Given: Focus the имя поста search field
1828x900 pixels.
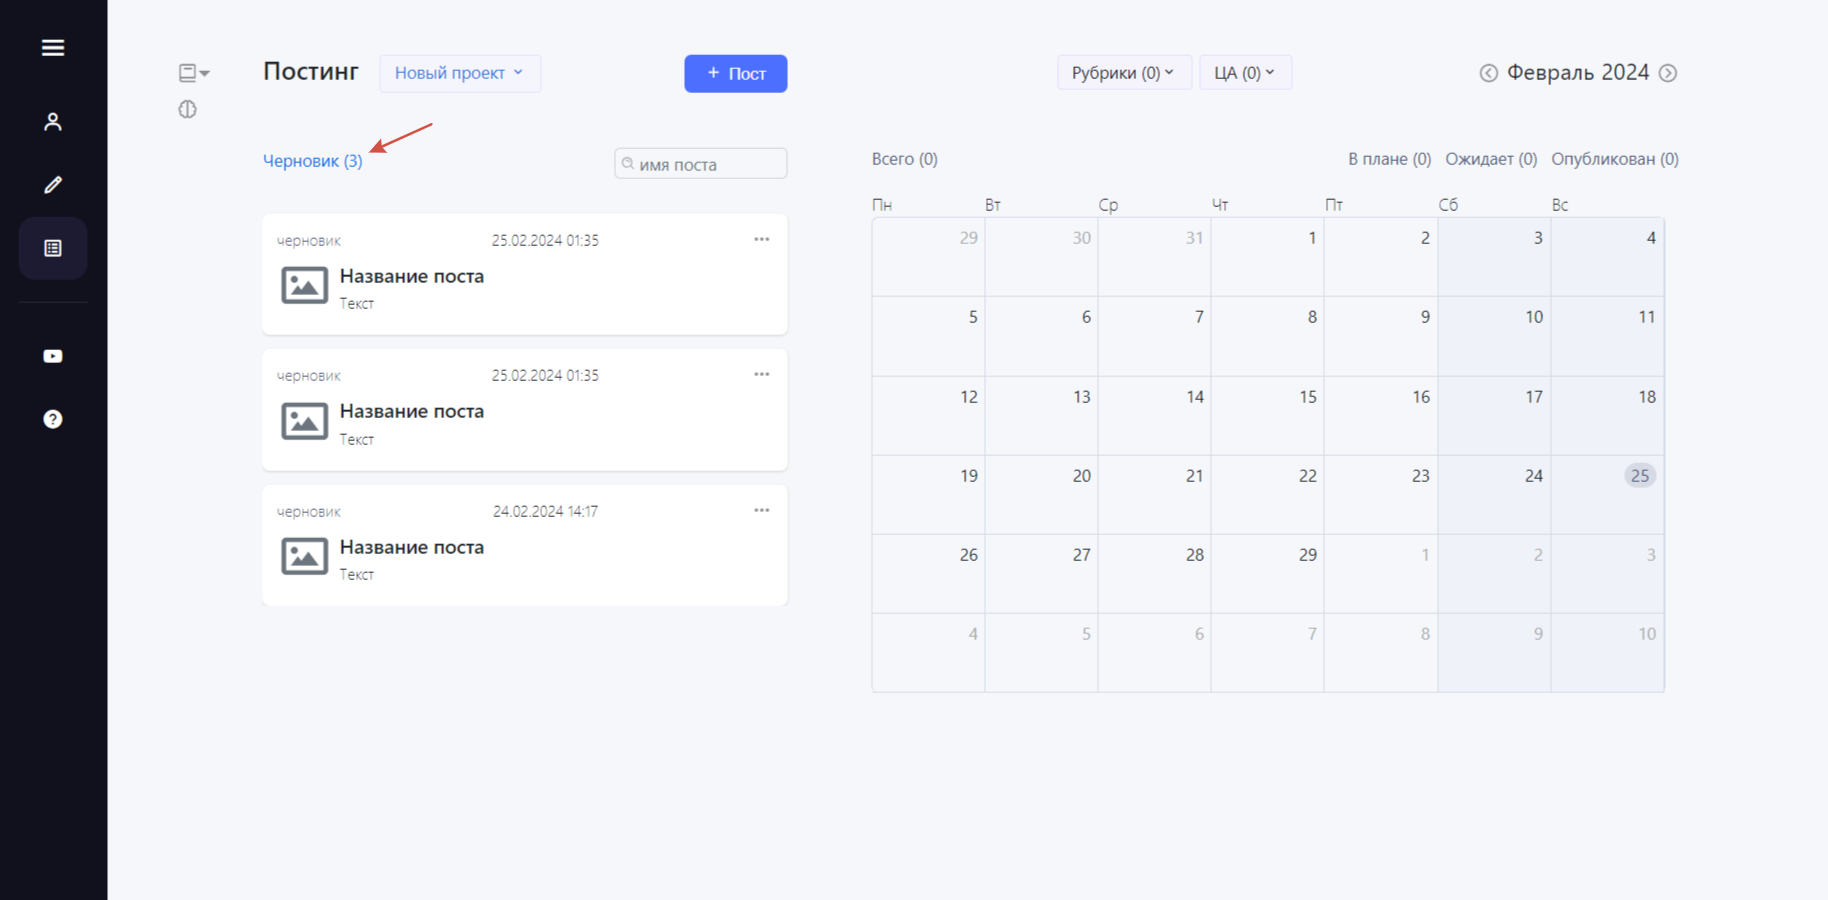Looking at the screenshot, I should point(701,164).
